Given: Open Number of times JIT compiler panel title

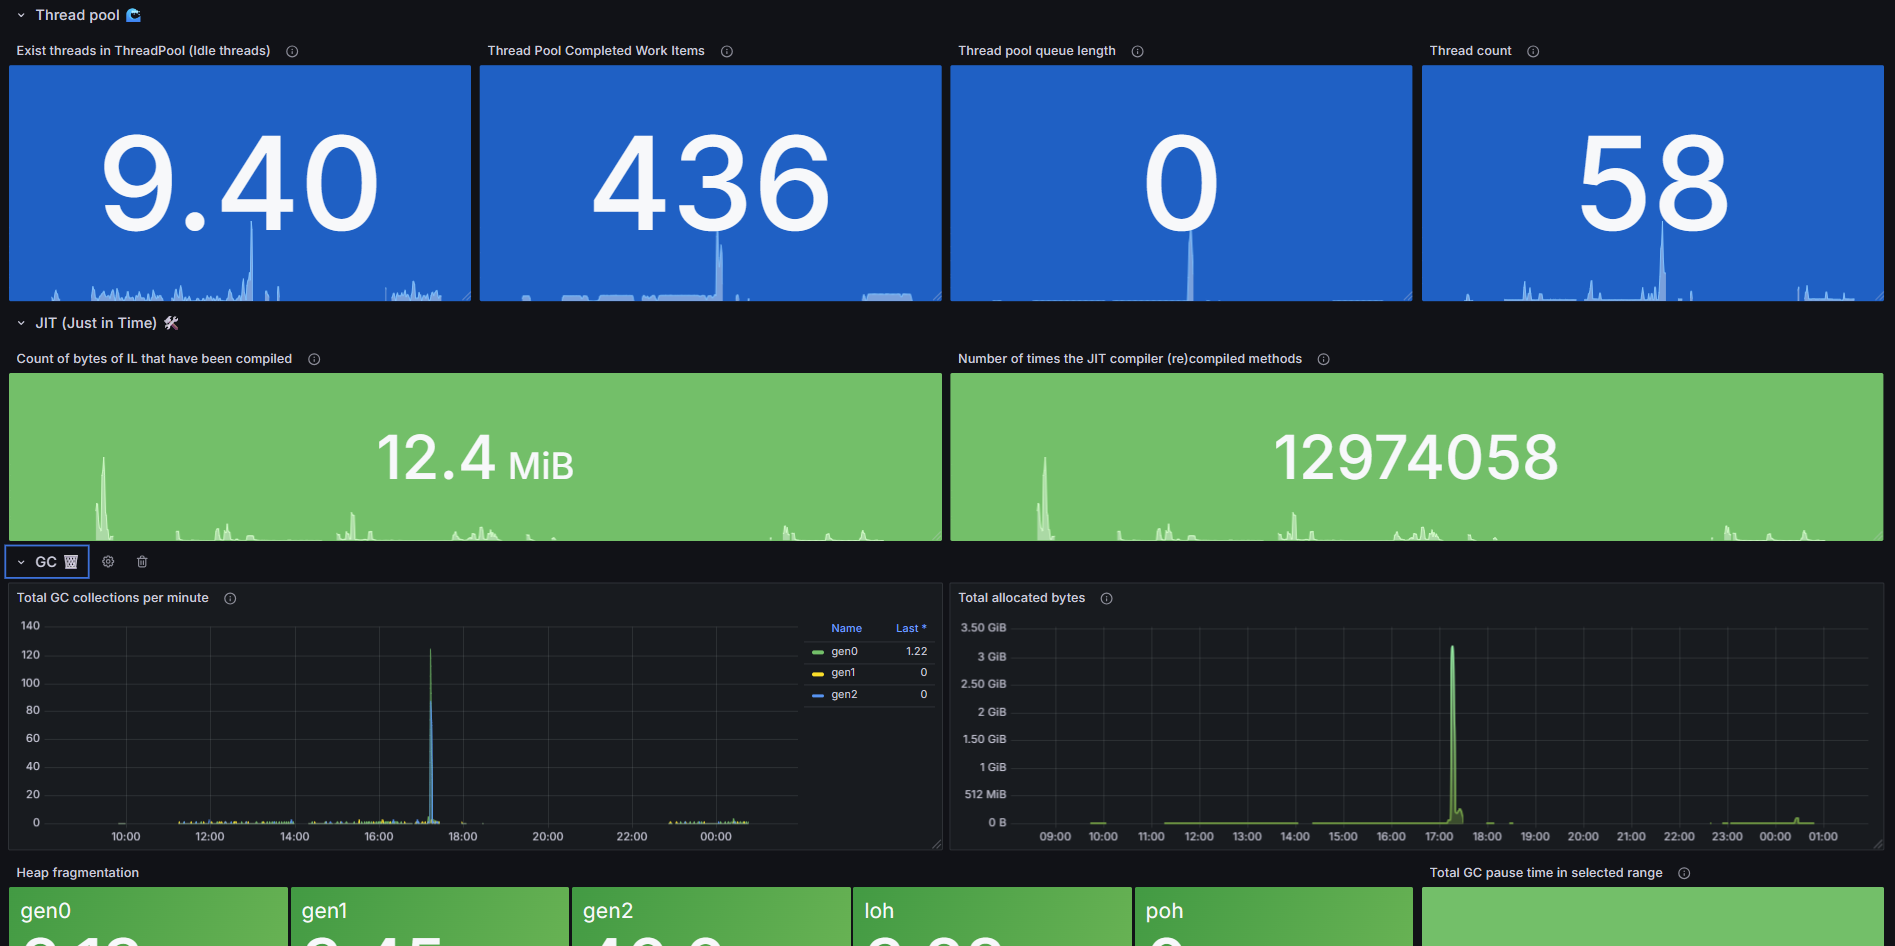Looking at the screenshot, I should (1130, 359).
